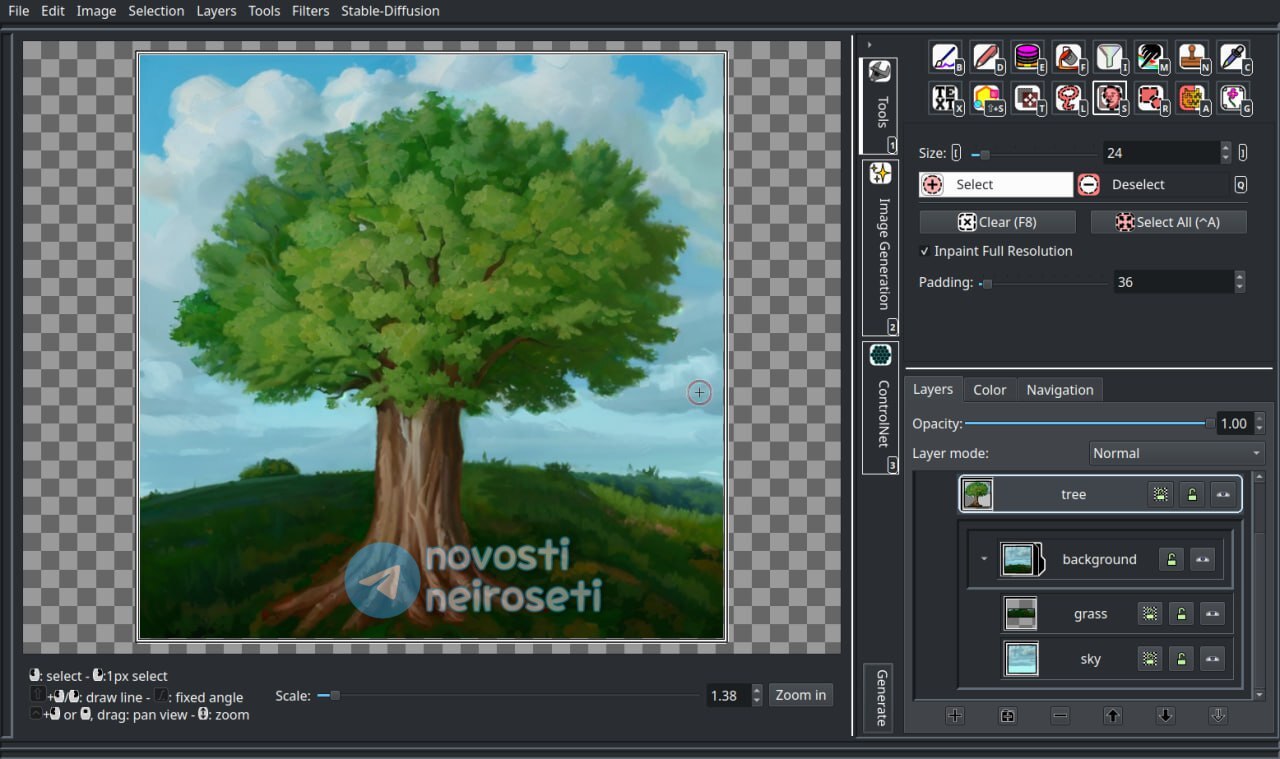Activate the Clone Stamp tool
1280x759 pixels.
pyautogui.click(x=1190, y=57)
